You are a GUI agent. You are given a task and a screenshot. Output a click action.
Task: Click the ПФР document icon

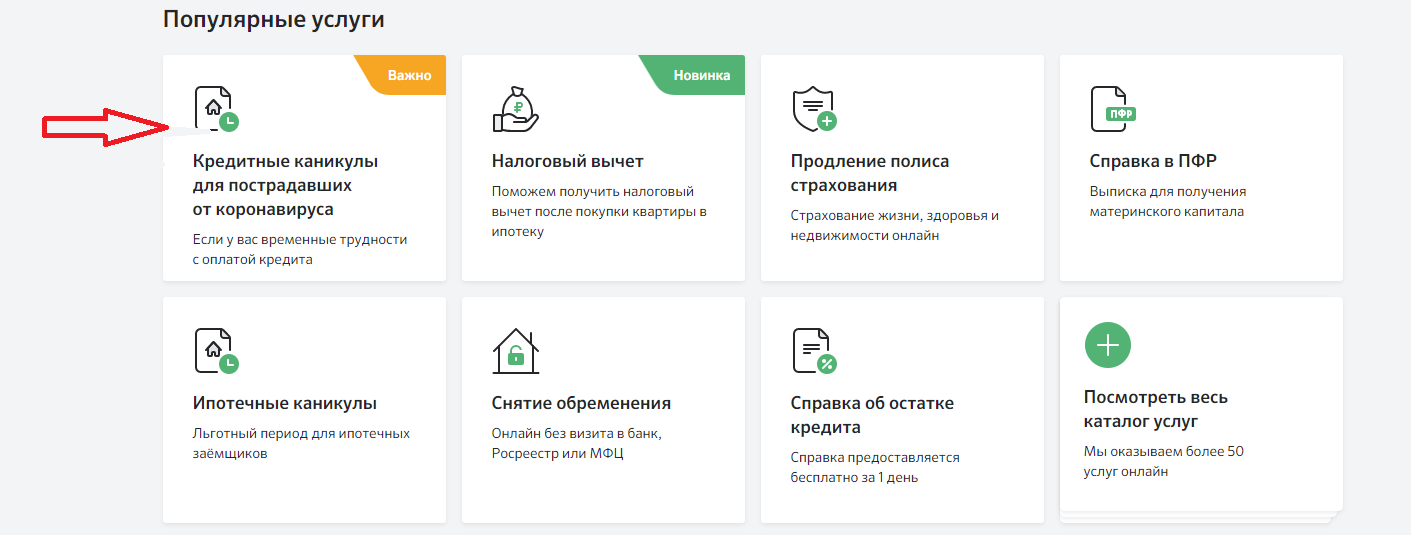(x=1112, y=109)
